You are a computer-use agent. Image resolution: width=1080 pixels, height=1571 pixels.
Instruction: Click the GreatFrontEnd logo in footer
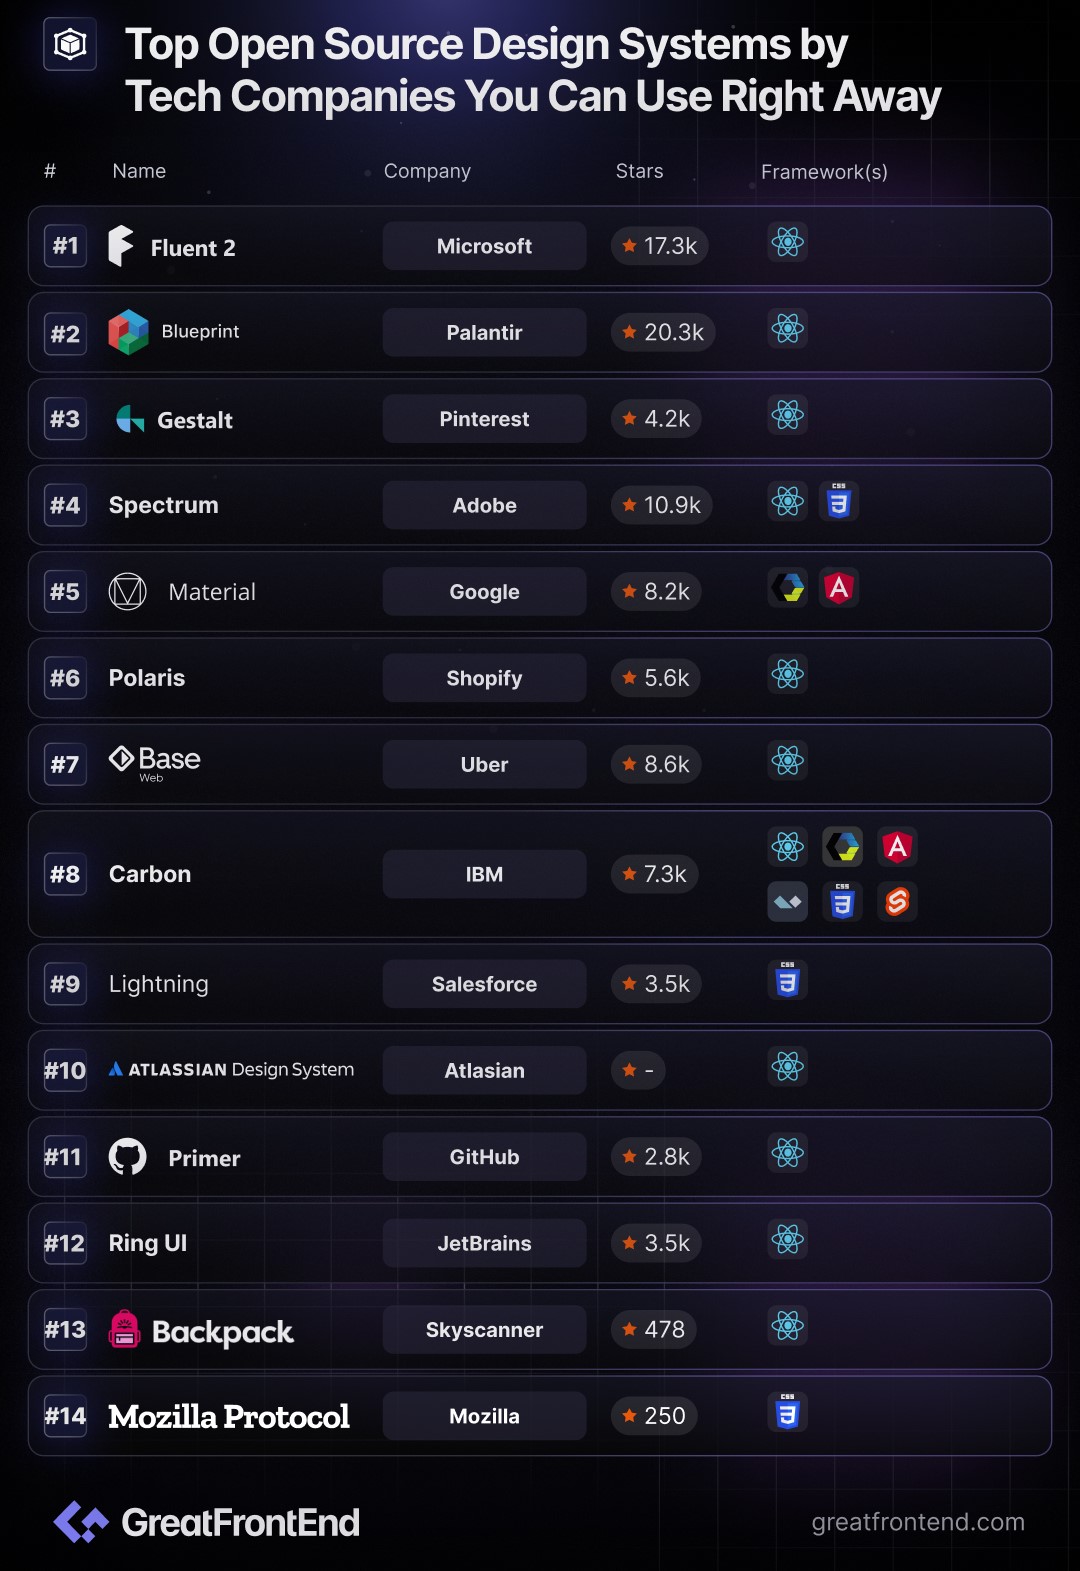206,1522
